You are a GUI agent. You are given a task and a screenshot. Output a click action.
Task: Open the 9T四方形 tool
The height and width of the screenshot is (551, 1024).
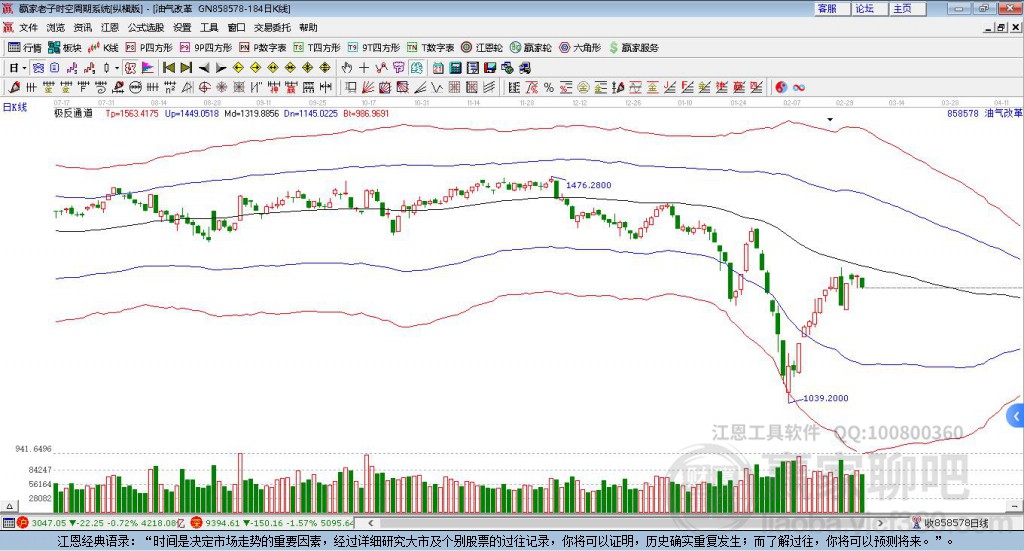click(x=374, y=48)
